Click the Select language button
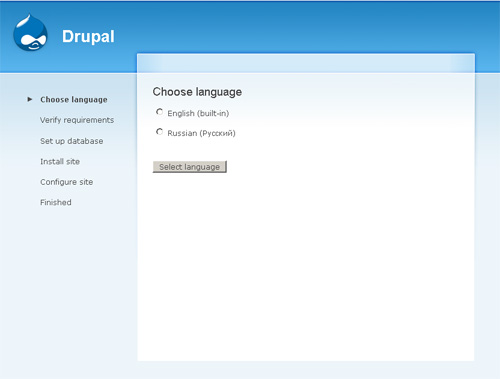 coord(190,167)
